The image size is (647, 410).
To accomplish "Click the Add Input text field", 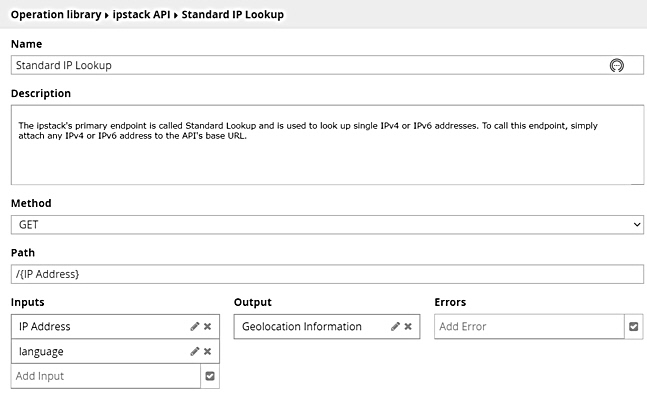I will tap(105, 376).
